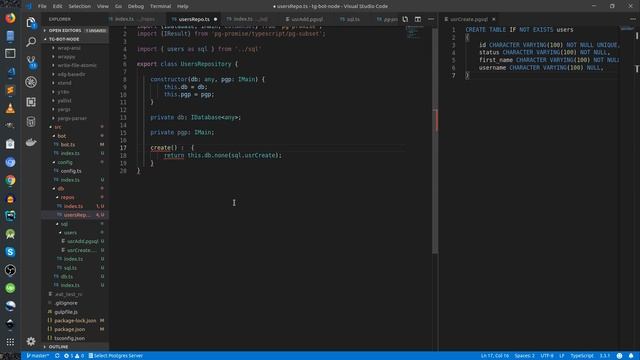Open Google Chrome from the dock
This screenshot has width=640, height=360.
click(x=10, y=180)
